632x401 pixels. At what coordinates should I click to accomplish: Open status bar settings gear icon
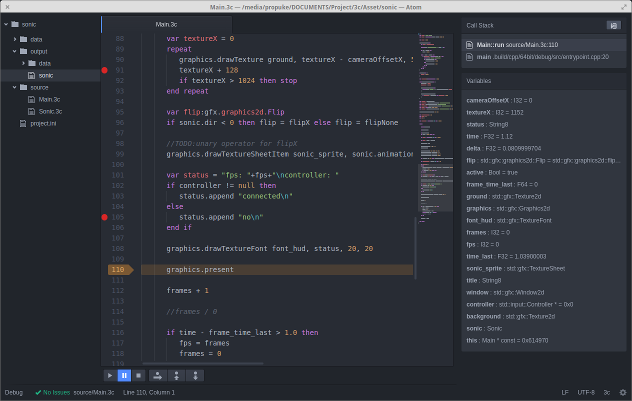click(x=623, y=392)
